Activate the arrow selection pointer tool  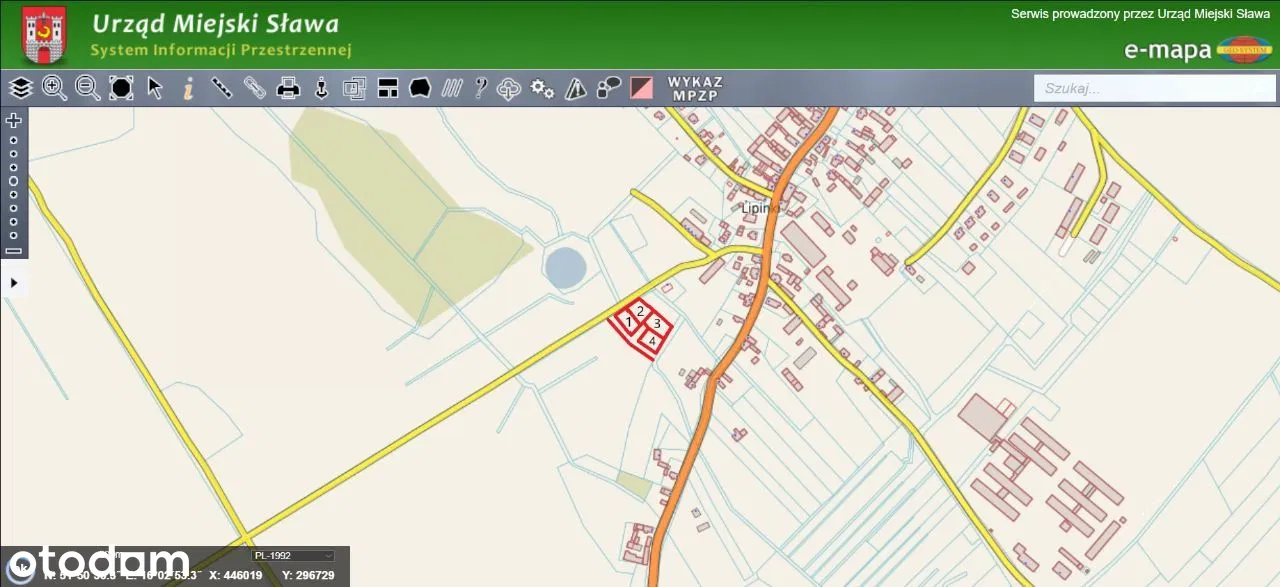[155, 88]
